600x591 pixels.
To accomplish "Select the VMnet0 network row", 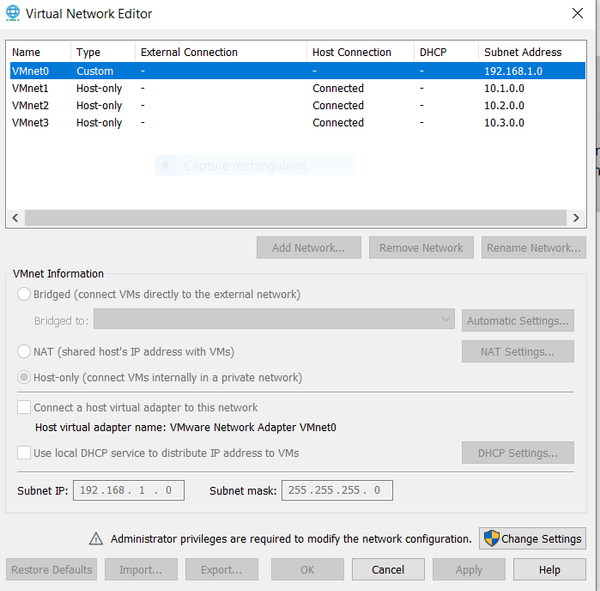I will pyautogui.click(x=297, y=71).
